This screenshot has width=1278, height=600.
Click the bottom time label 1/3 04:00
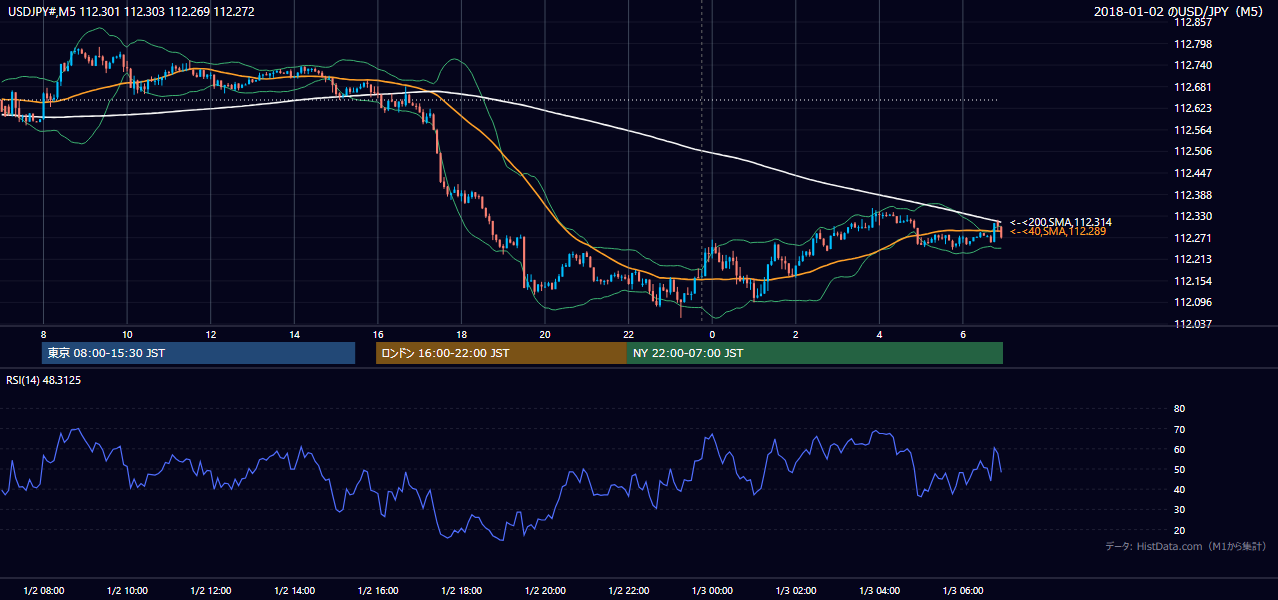(x=880, y=590)
